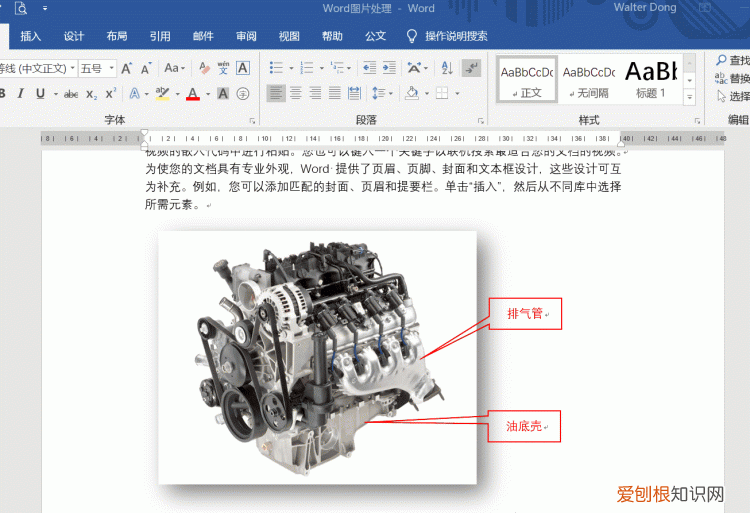Image resolution: width=750 pixels, height=513 pixels.
Task: Click the Sort A-Z icon
Action: tap(447, 68)
